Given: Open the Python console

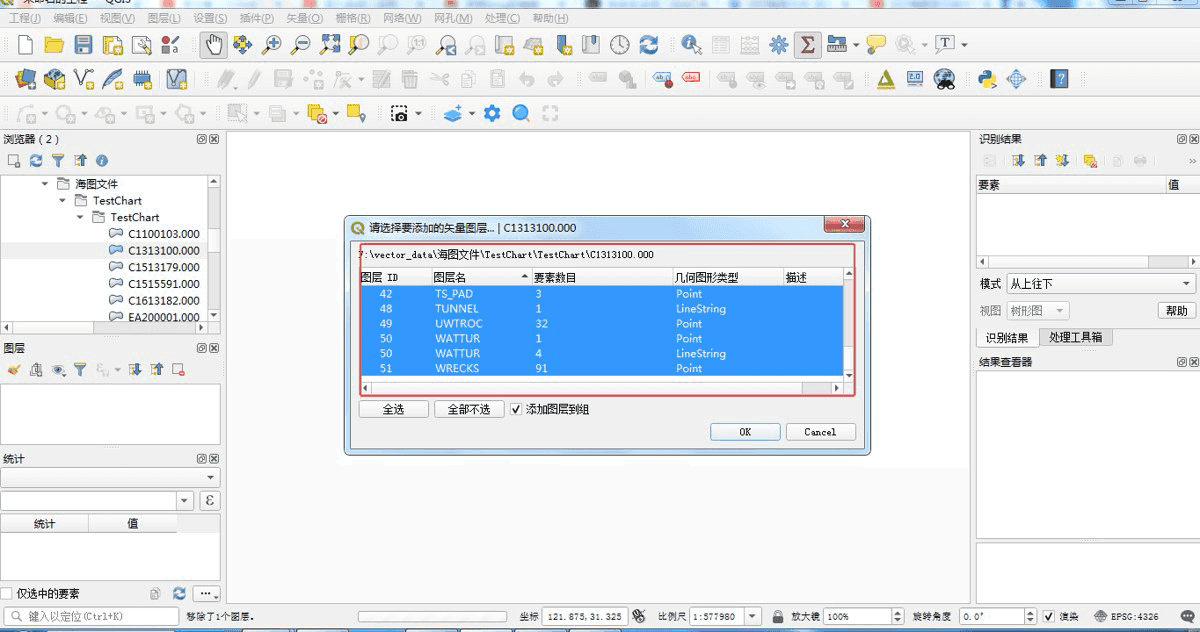Looking at the screenshot, I should pyautogui.click(x=987, y=78).
